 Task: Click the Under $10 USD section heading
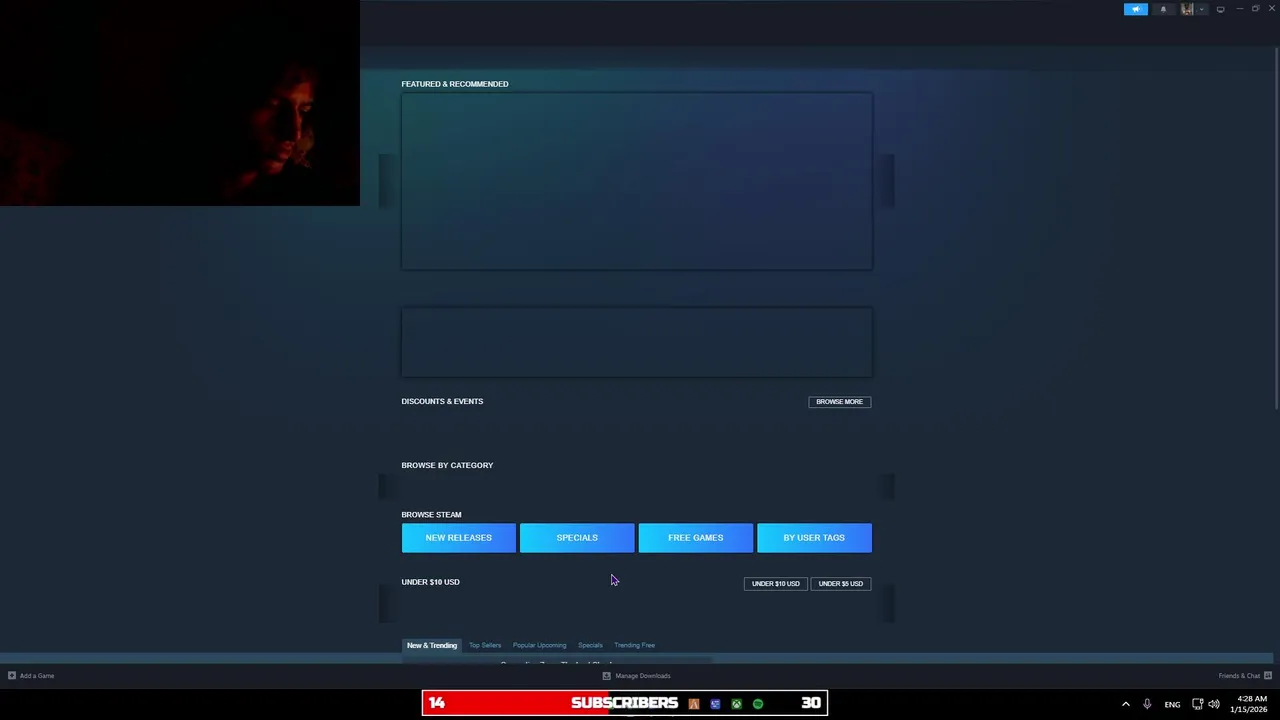pyautogui.click(x=430, y=582)
